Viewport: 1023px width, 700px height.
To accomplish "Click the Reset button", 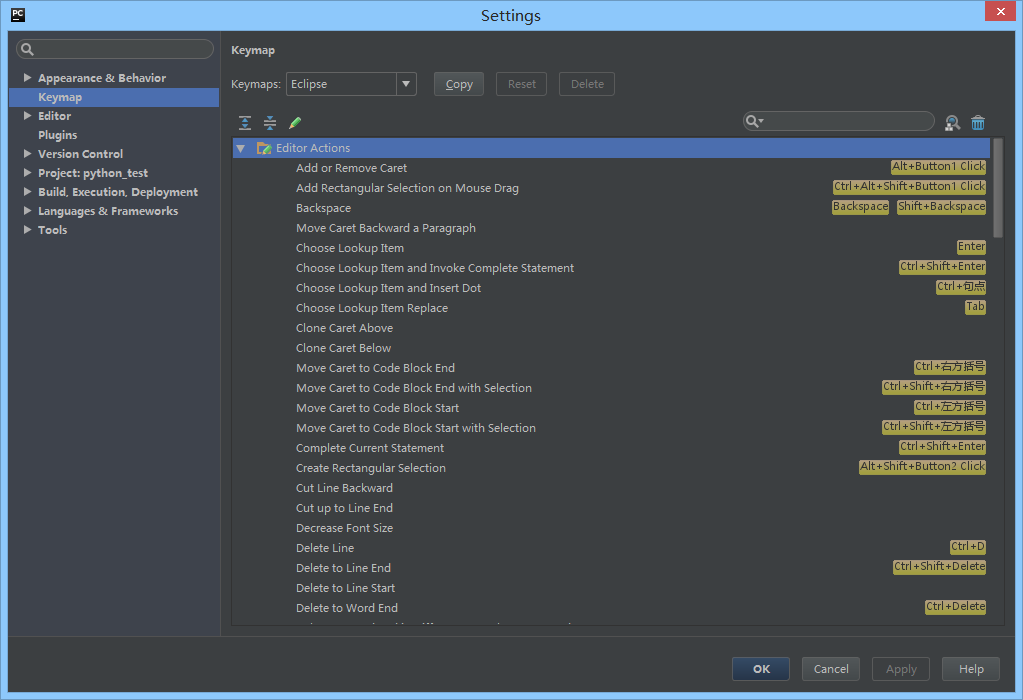I will click(x=521, y=84).
